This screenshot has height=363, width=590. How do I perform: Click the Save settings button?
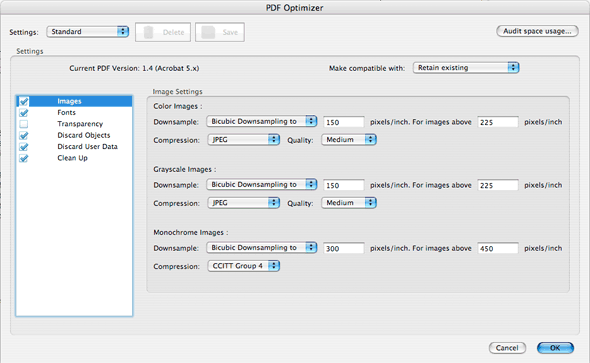[220, 32]
